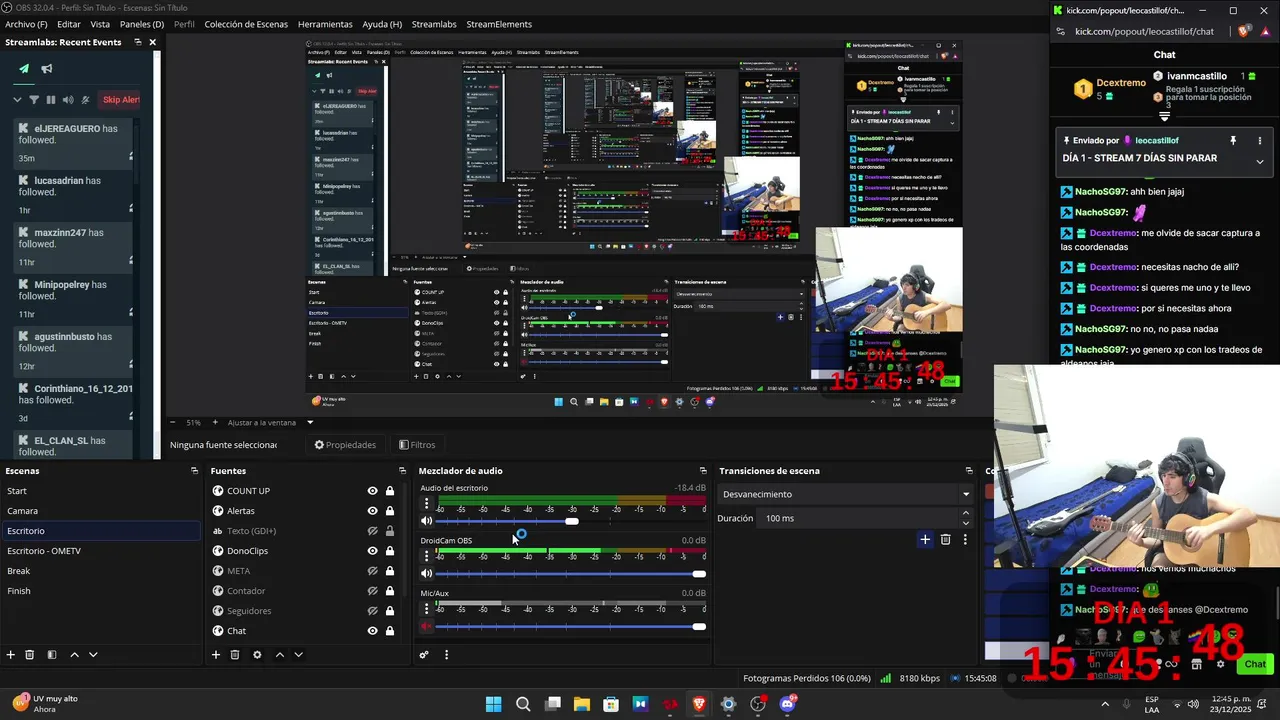Open audio mixer bottom options menu dots
1280x720 pixels.
[x=446, y=655]
